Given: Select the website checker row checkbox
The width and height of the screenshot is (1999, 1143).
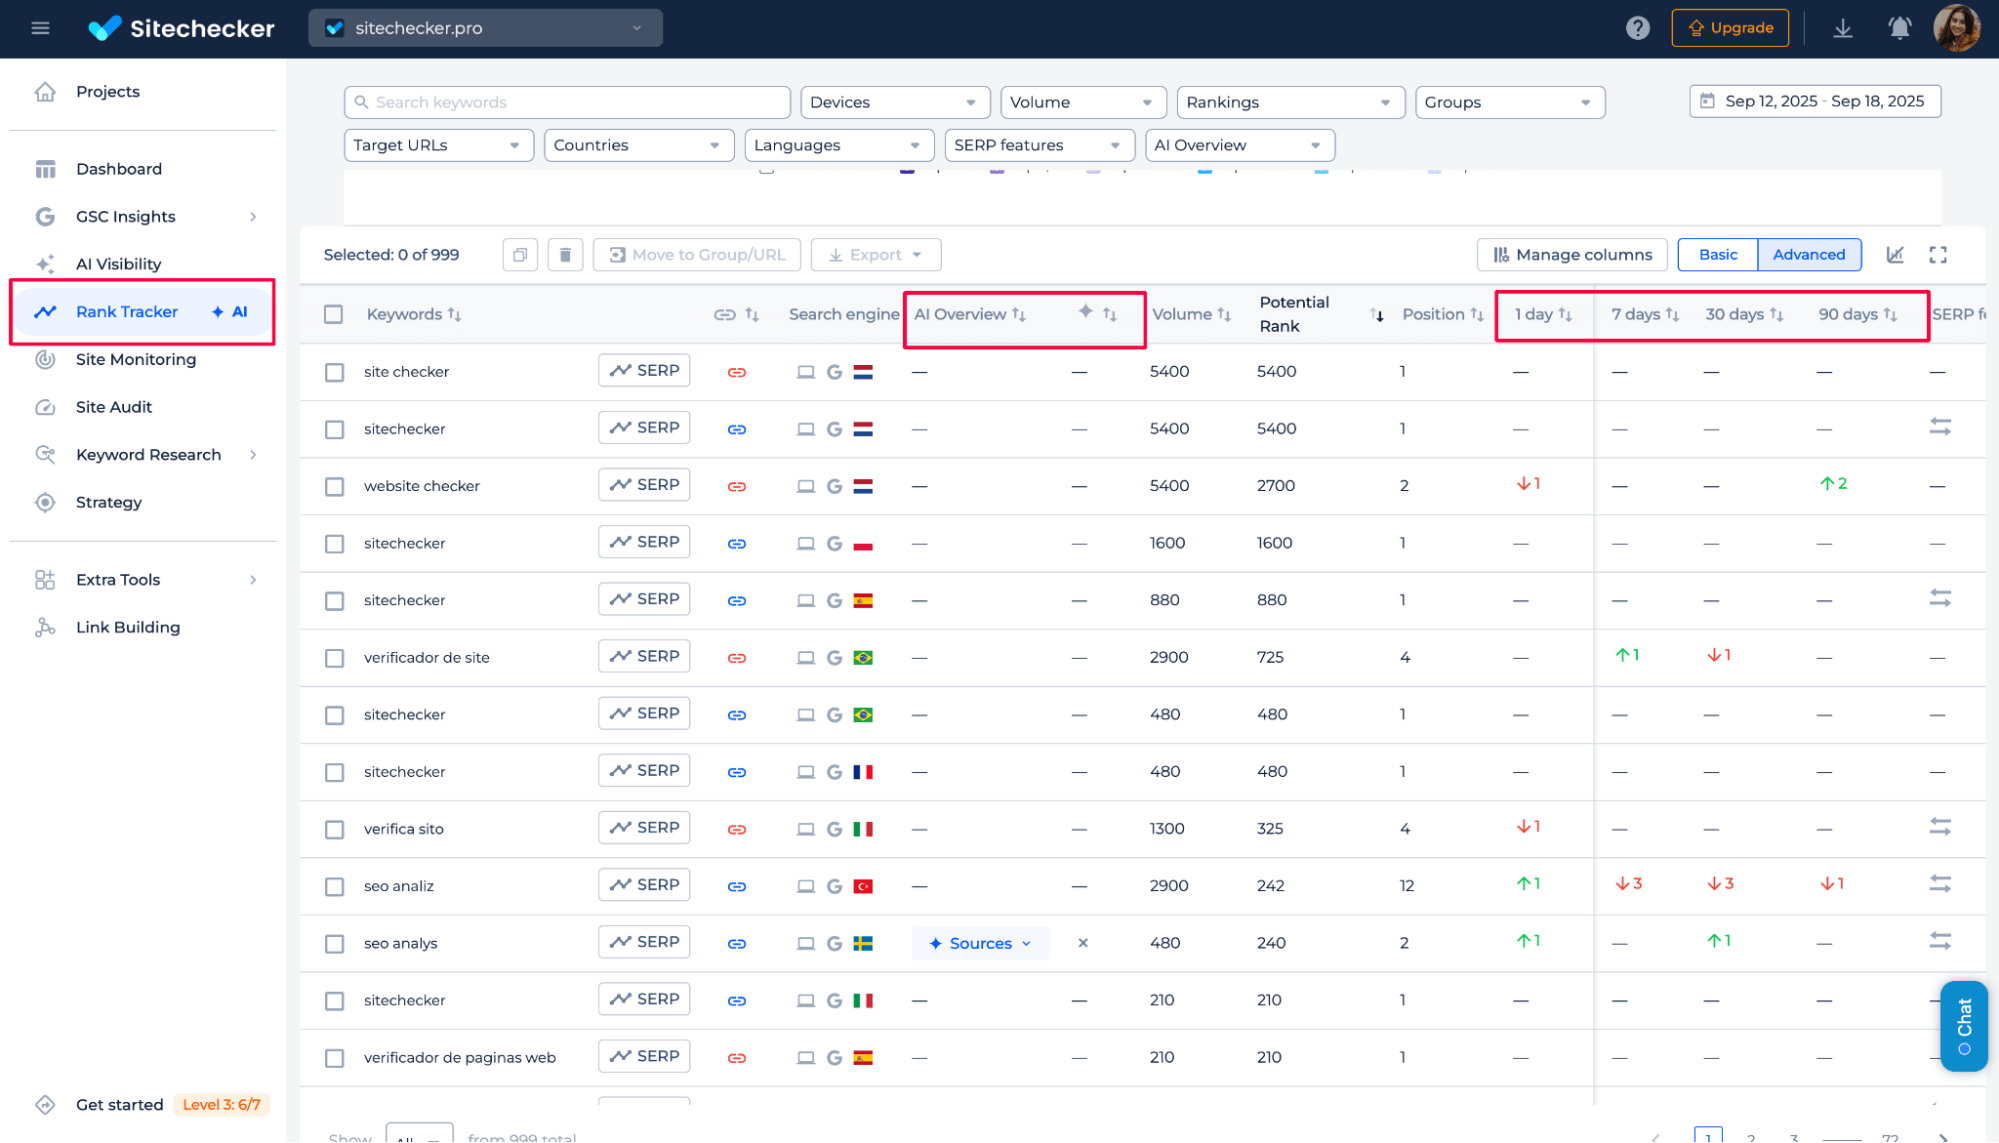Looking at the screenshot, I should point(334,486).
